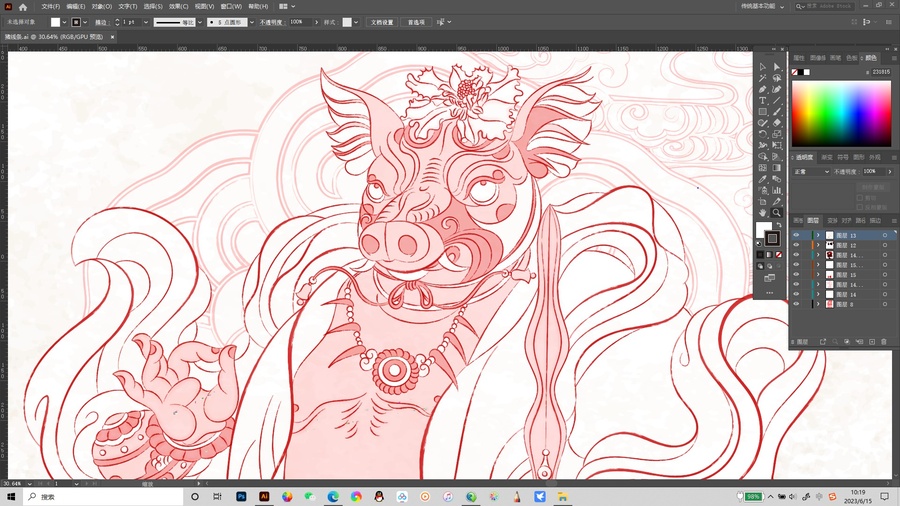
Task: Select the Column Graph tool
Action: (777, 190)
